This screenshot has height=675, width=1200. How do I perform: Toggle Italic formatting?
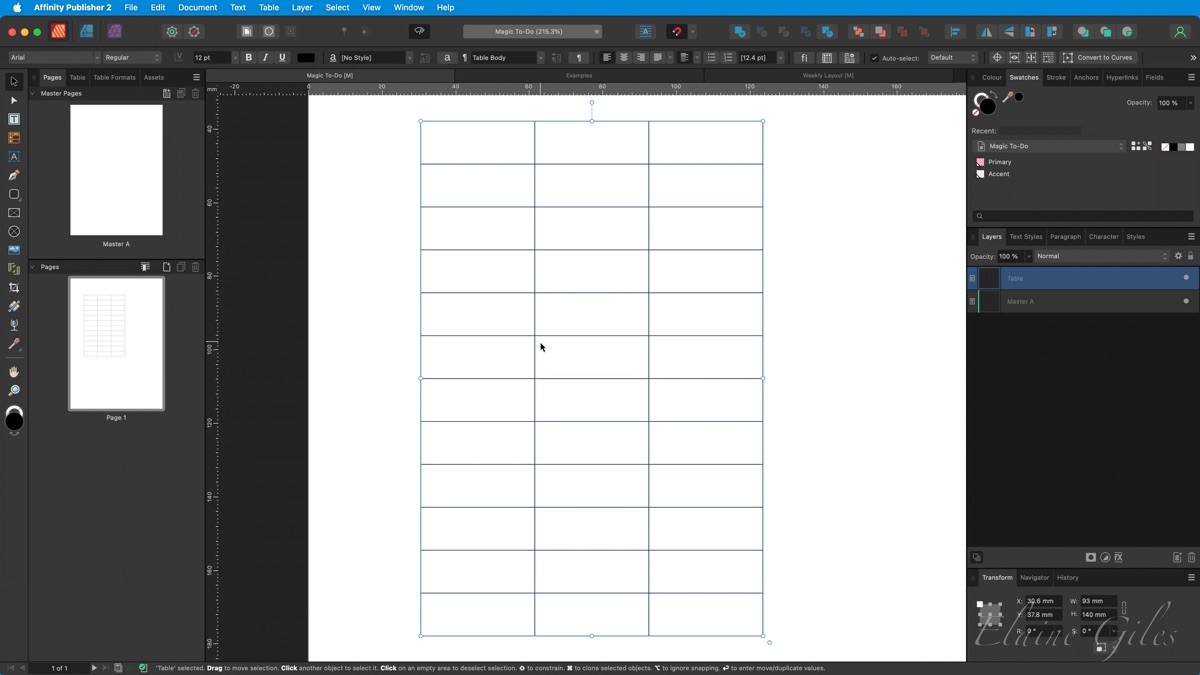click(265, 58)
